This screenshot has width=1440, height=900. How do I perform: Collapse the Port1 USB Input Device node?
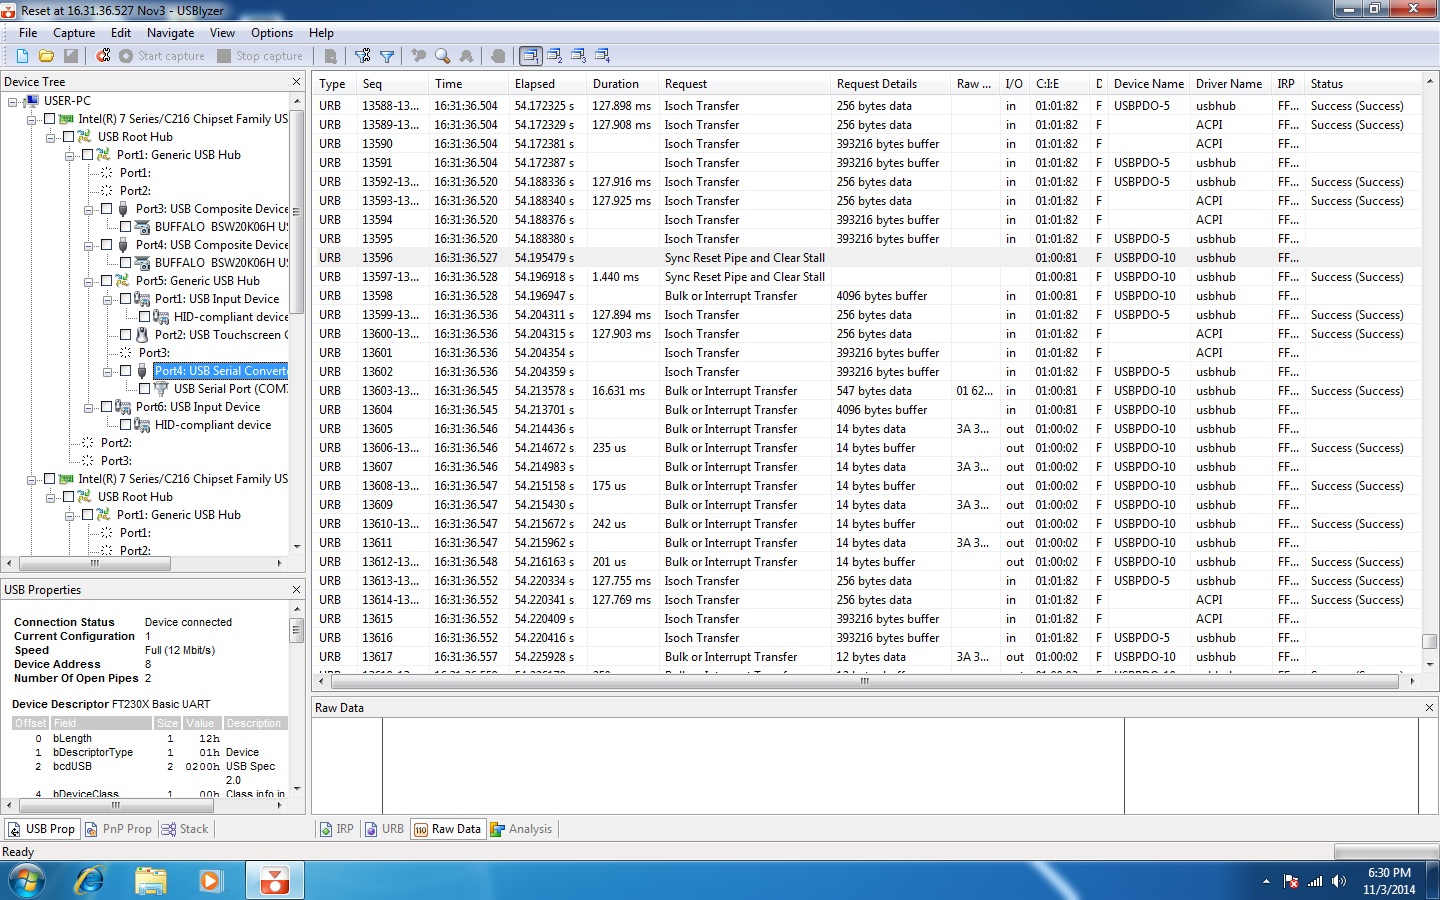pyautogui.click(x=108, y=299)
